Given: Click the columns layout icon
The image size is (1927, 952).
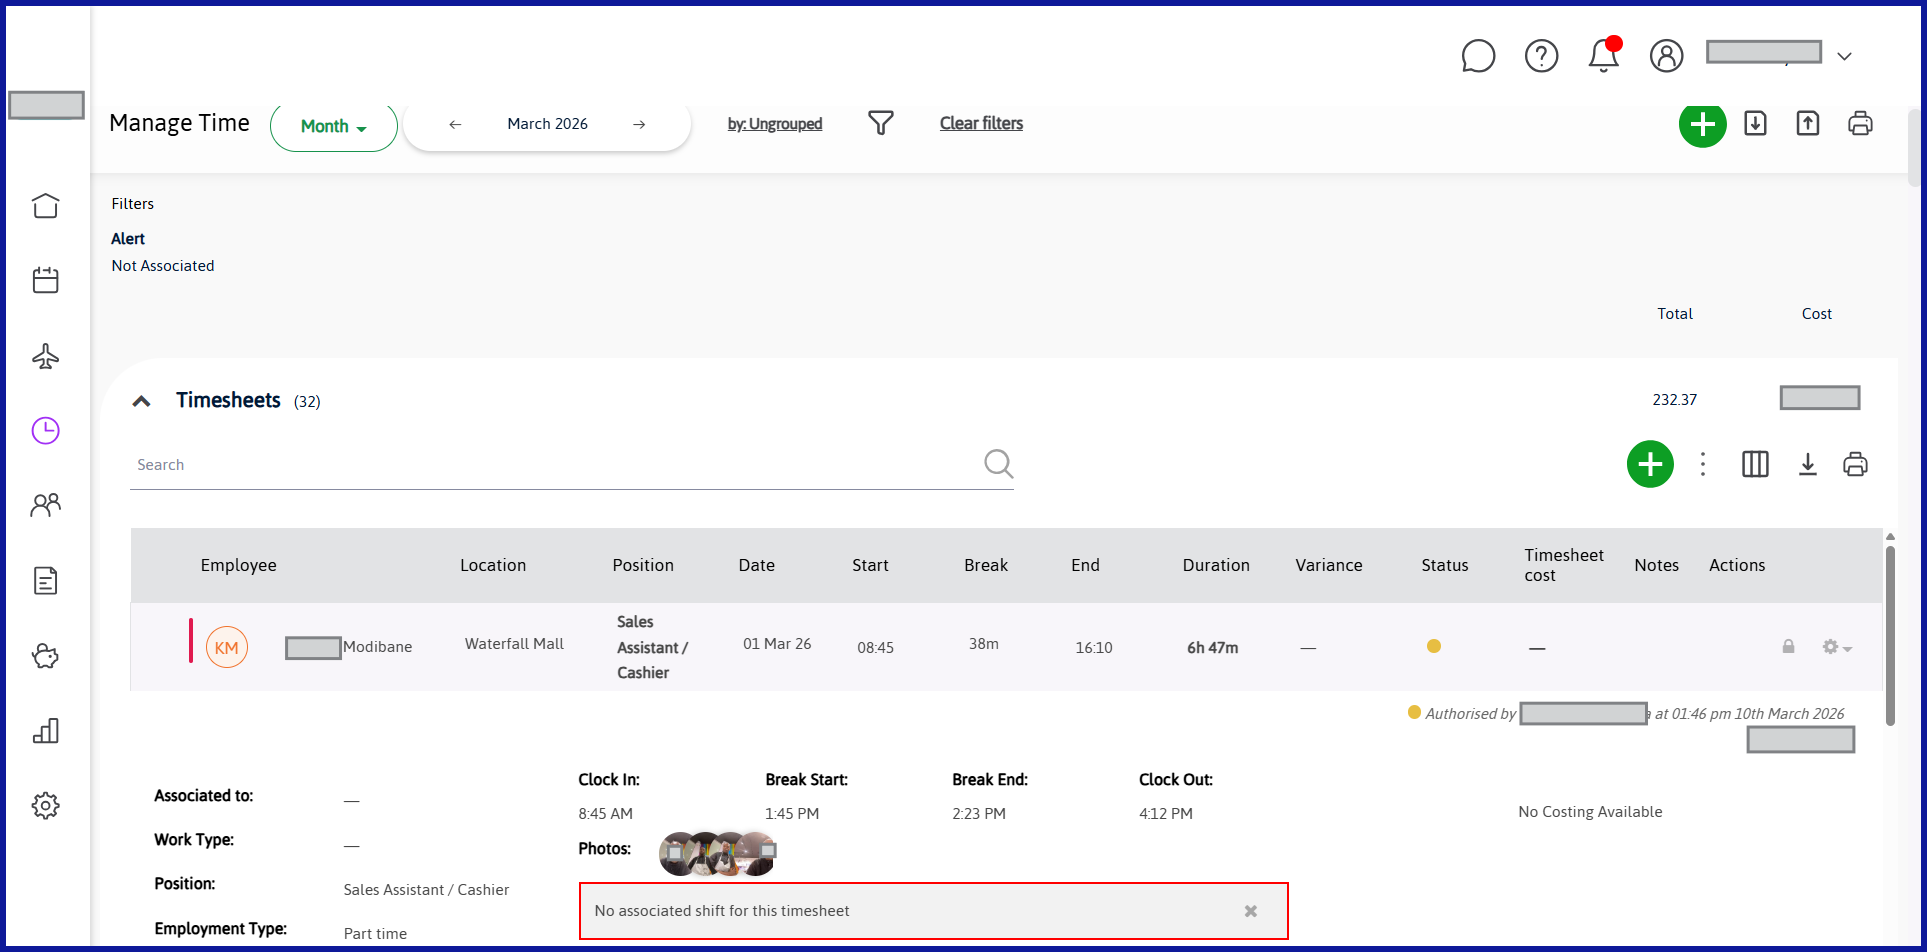Looking at the screenshot, I should [1755, 464].
